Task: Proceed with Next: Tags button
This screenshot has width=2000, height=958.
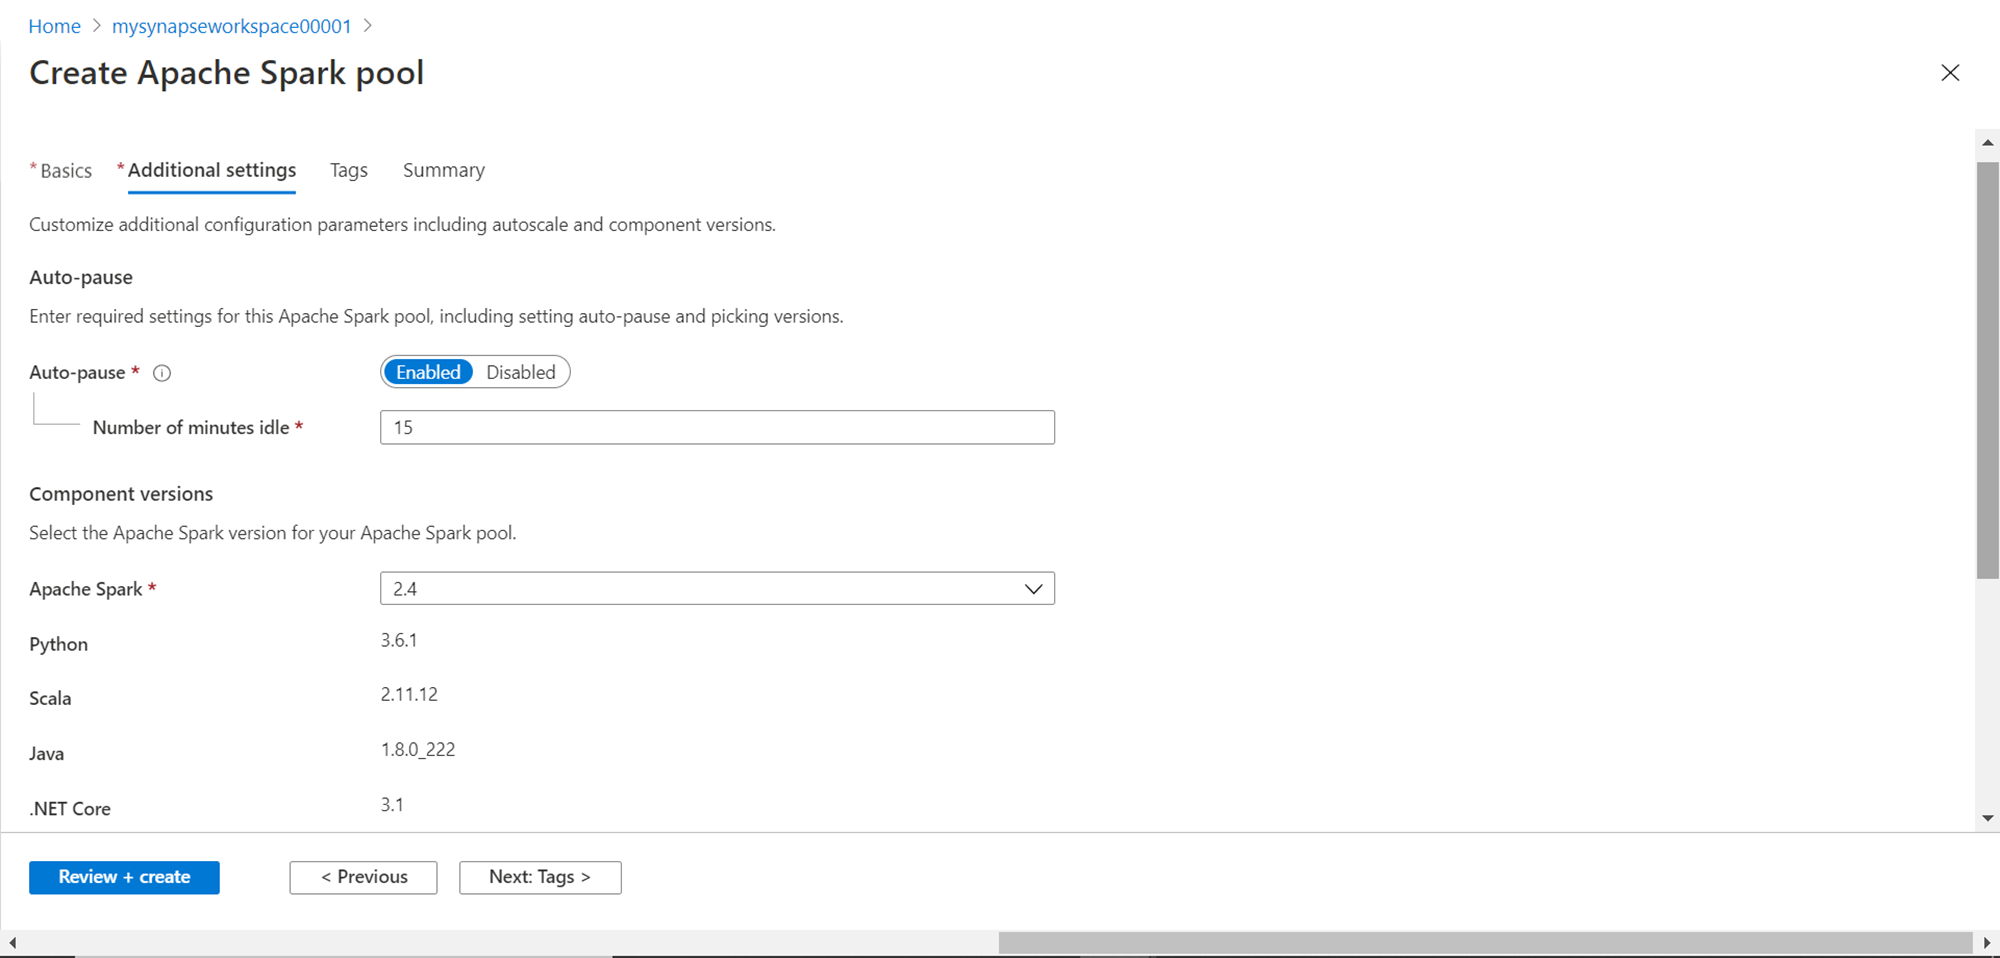Action: click(540, 877)
